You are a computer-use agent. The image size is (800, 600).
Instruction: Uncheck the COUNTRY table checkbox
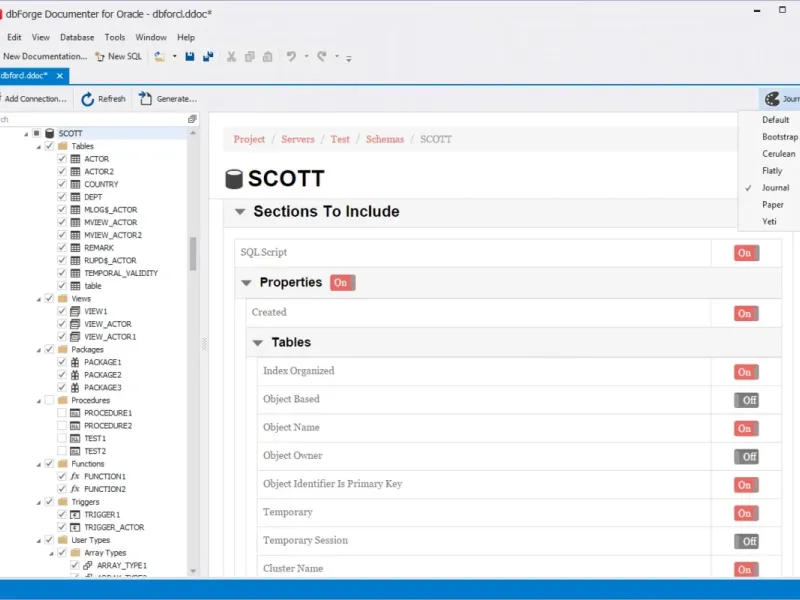coord(62,184)
